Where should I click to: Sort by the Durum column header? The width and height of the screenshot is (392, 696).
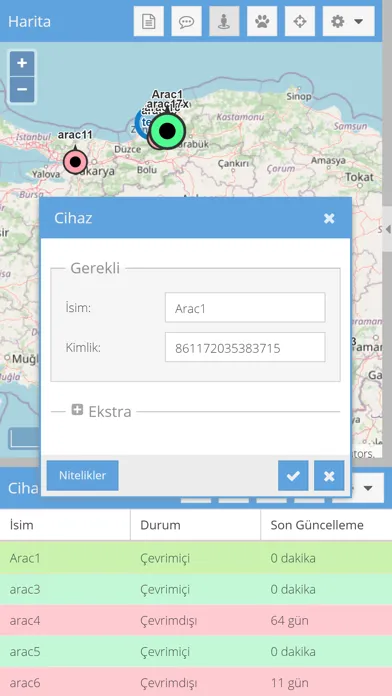tap(196, 525)
